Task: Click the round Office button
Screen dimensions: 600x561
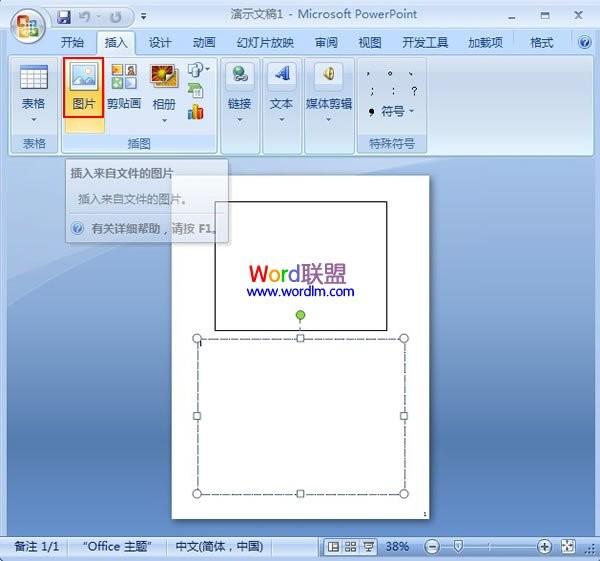Action: click(x=28, y=26)
